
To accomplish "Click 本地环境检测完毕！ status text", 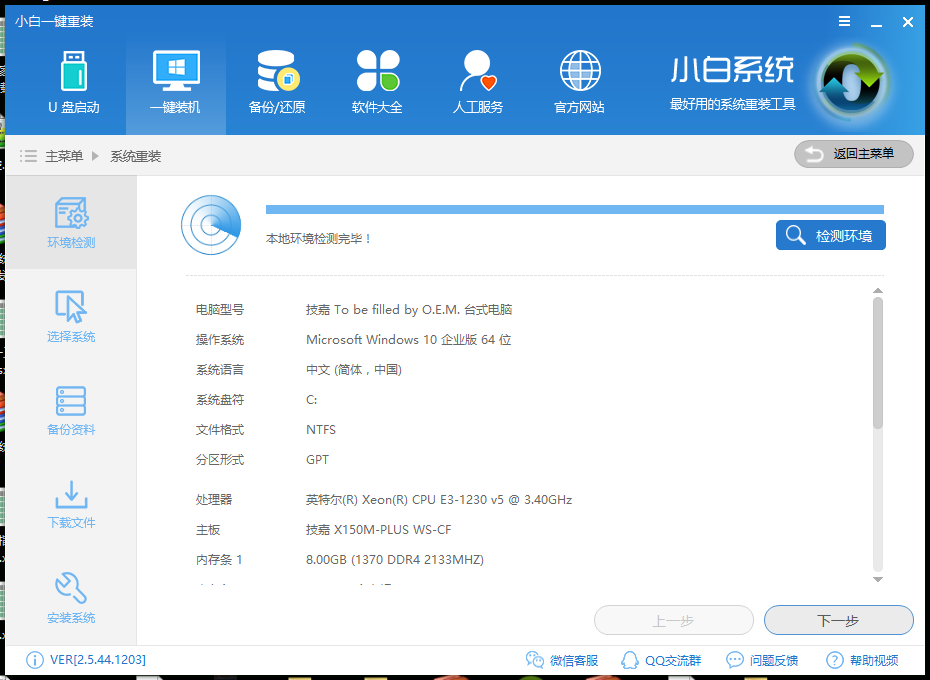I will coord(319,239).
